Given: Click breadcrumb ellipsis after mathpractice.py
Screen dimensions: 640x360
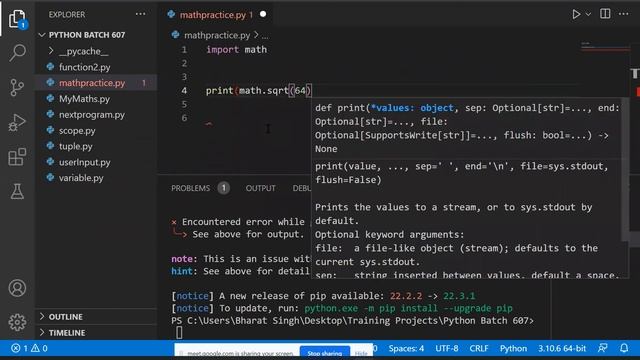Looking at the screenshot, I should point(265,36).
